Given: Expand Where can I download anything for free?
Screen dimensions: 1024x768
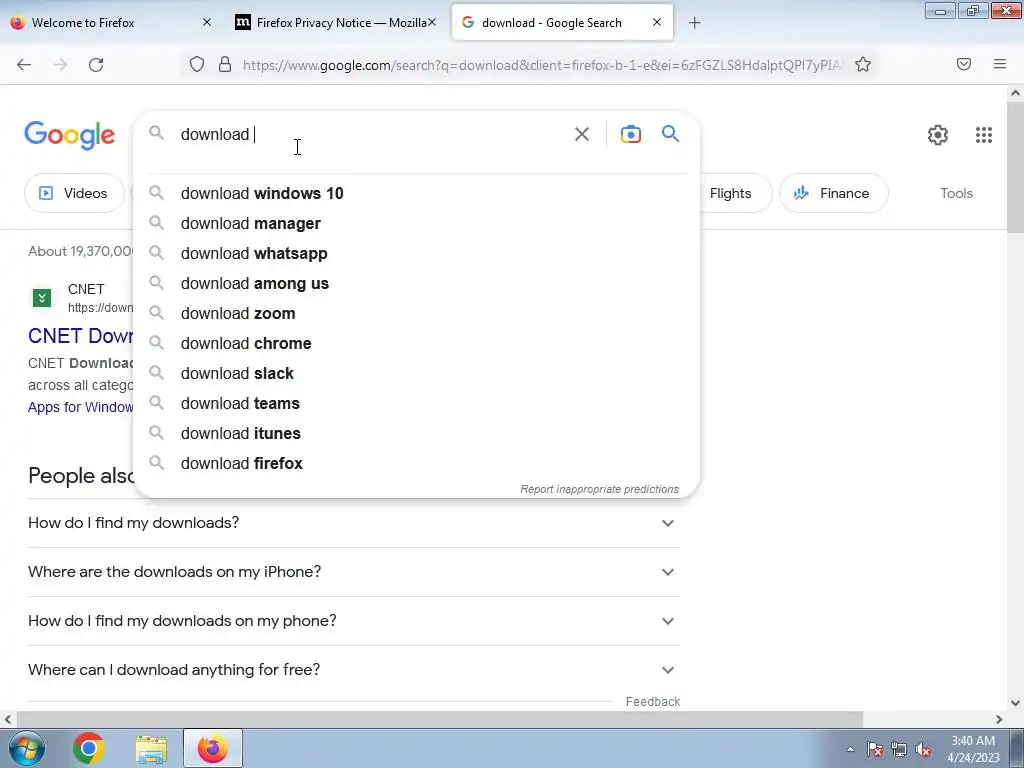Looking at the screenshot, I should [x=353, y=670].
